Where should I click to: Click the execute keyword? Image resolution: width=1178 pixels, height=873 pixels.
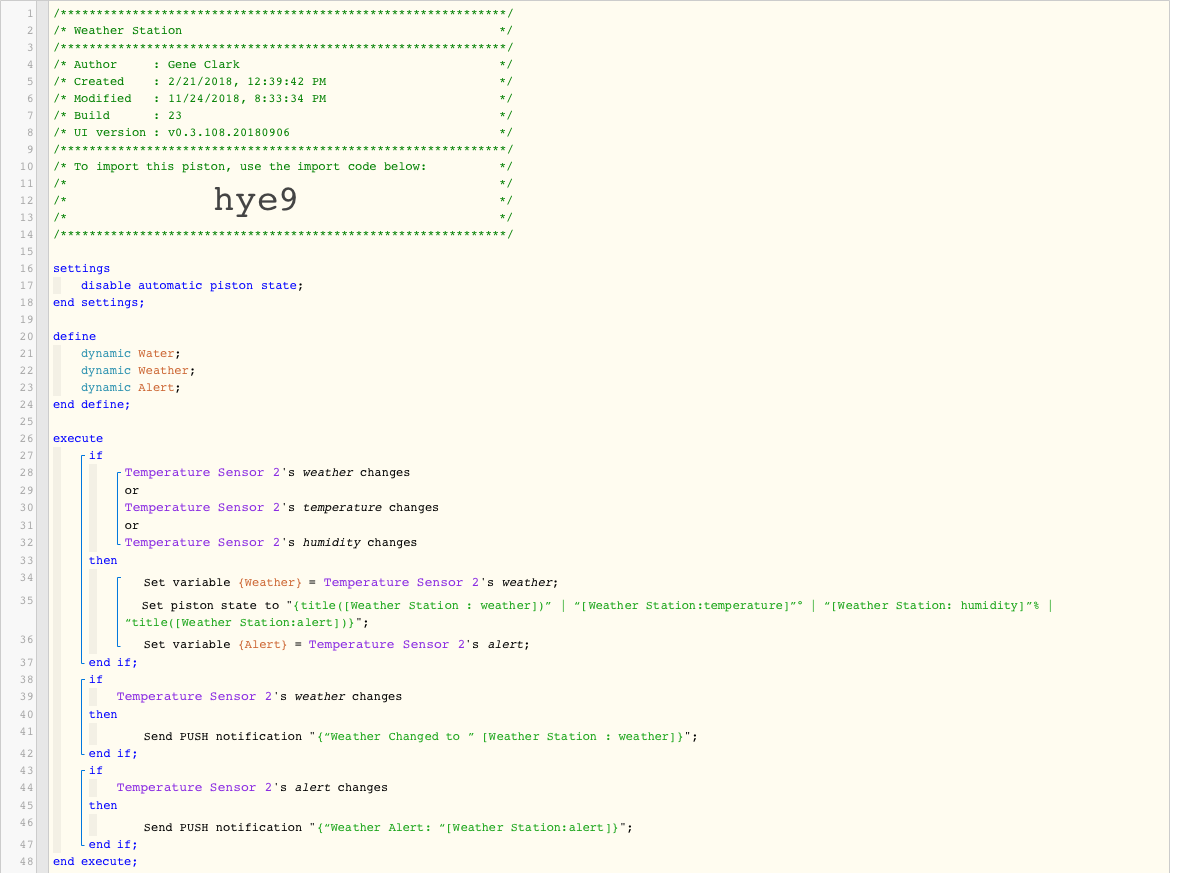click(x=77, y=439)
